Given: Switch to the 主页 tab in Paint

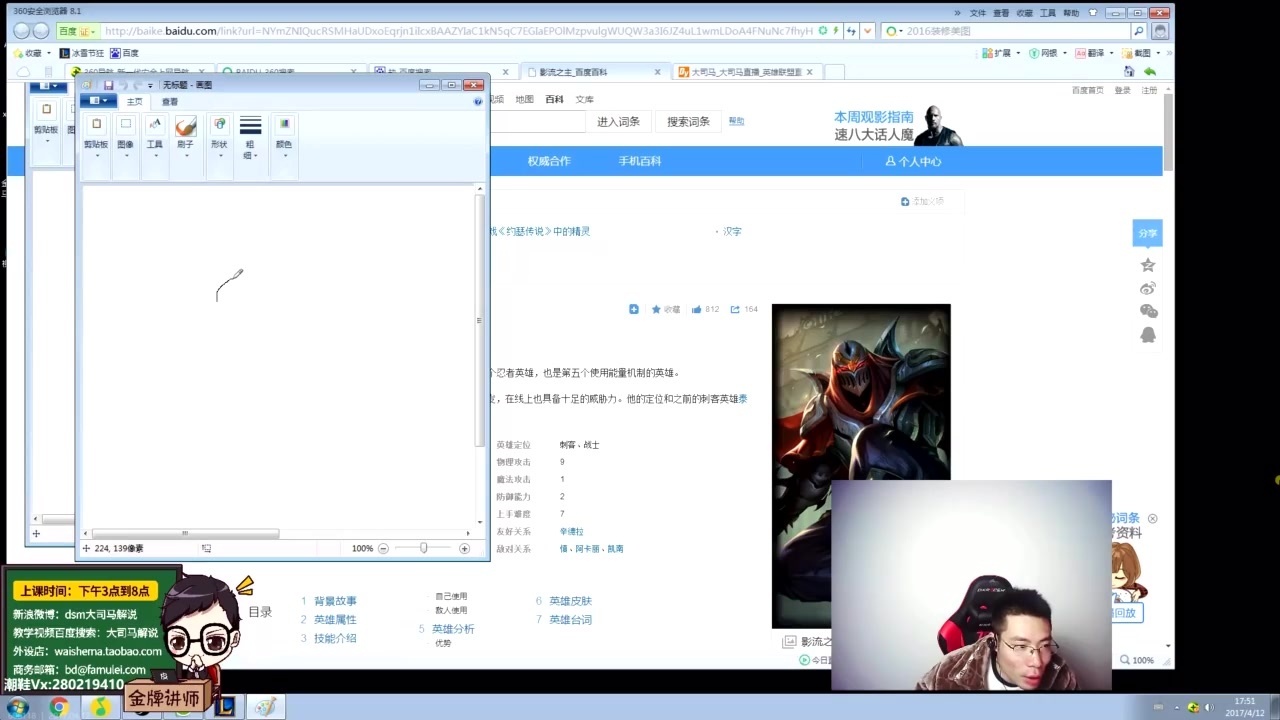Looking at the screenshot, I should pyautogui.click(x=134, y=101).
